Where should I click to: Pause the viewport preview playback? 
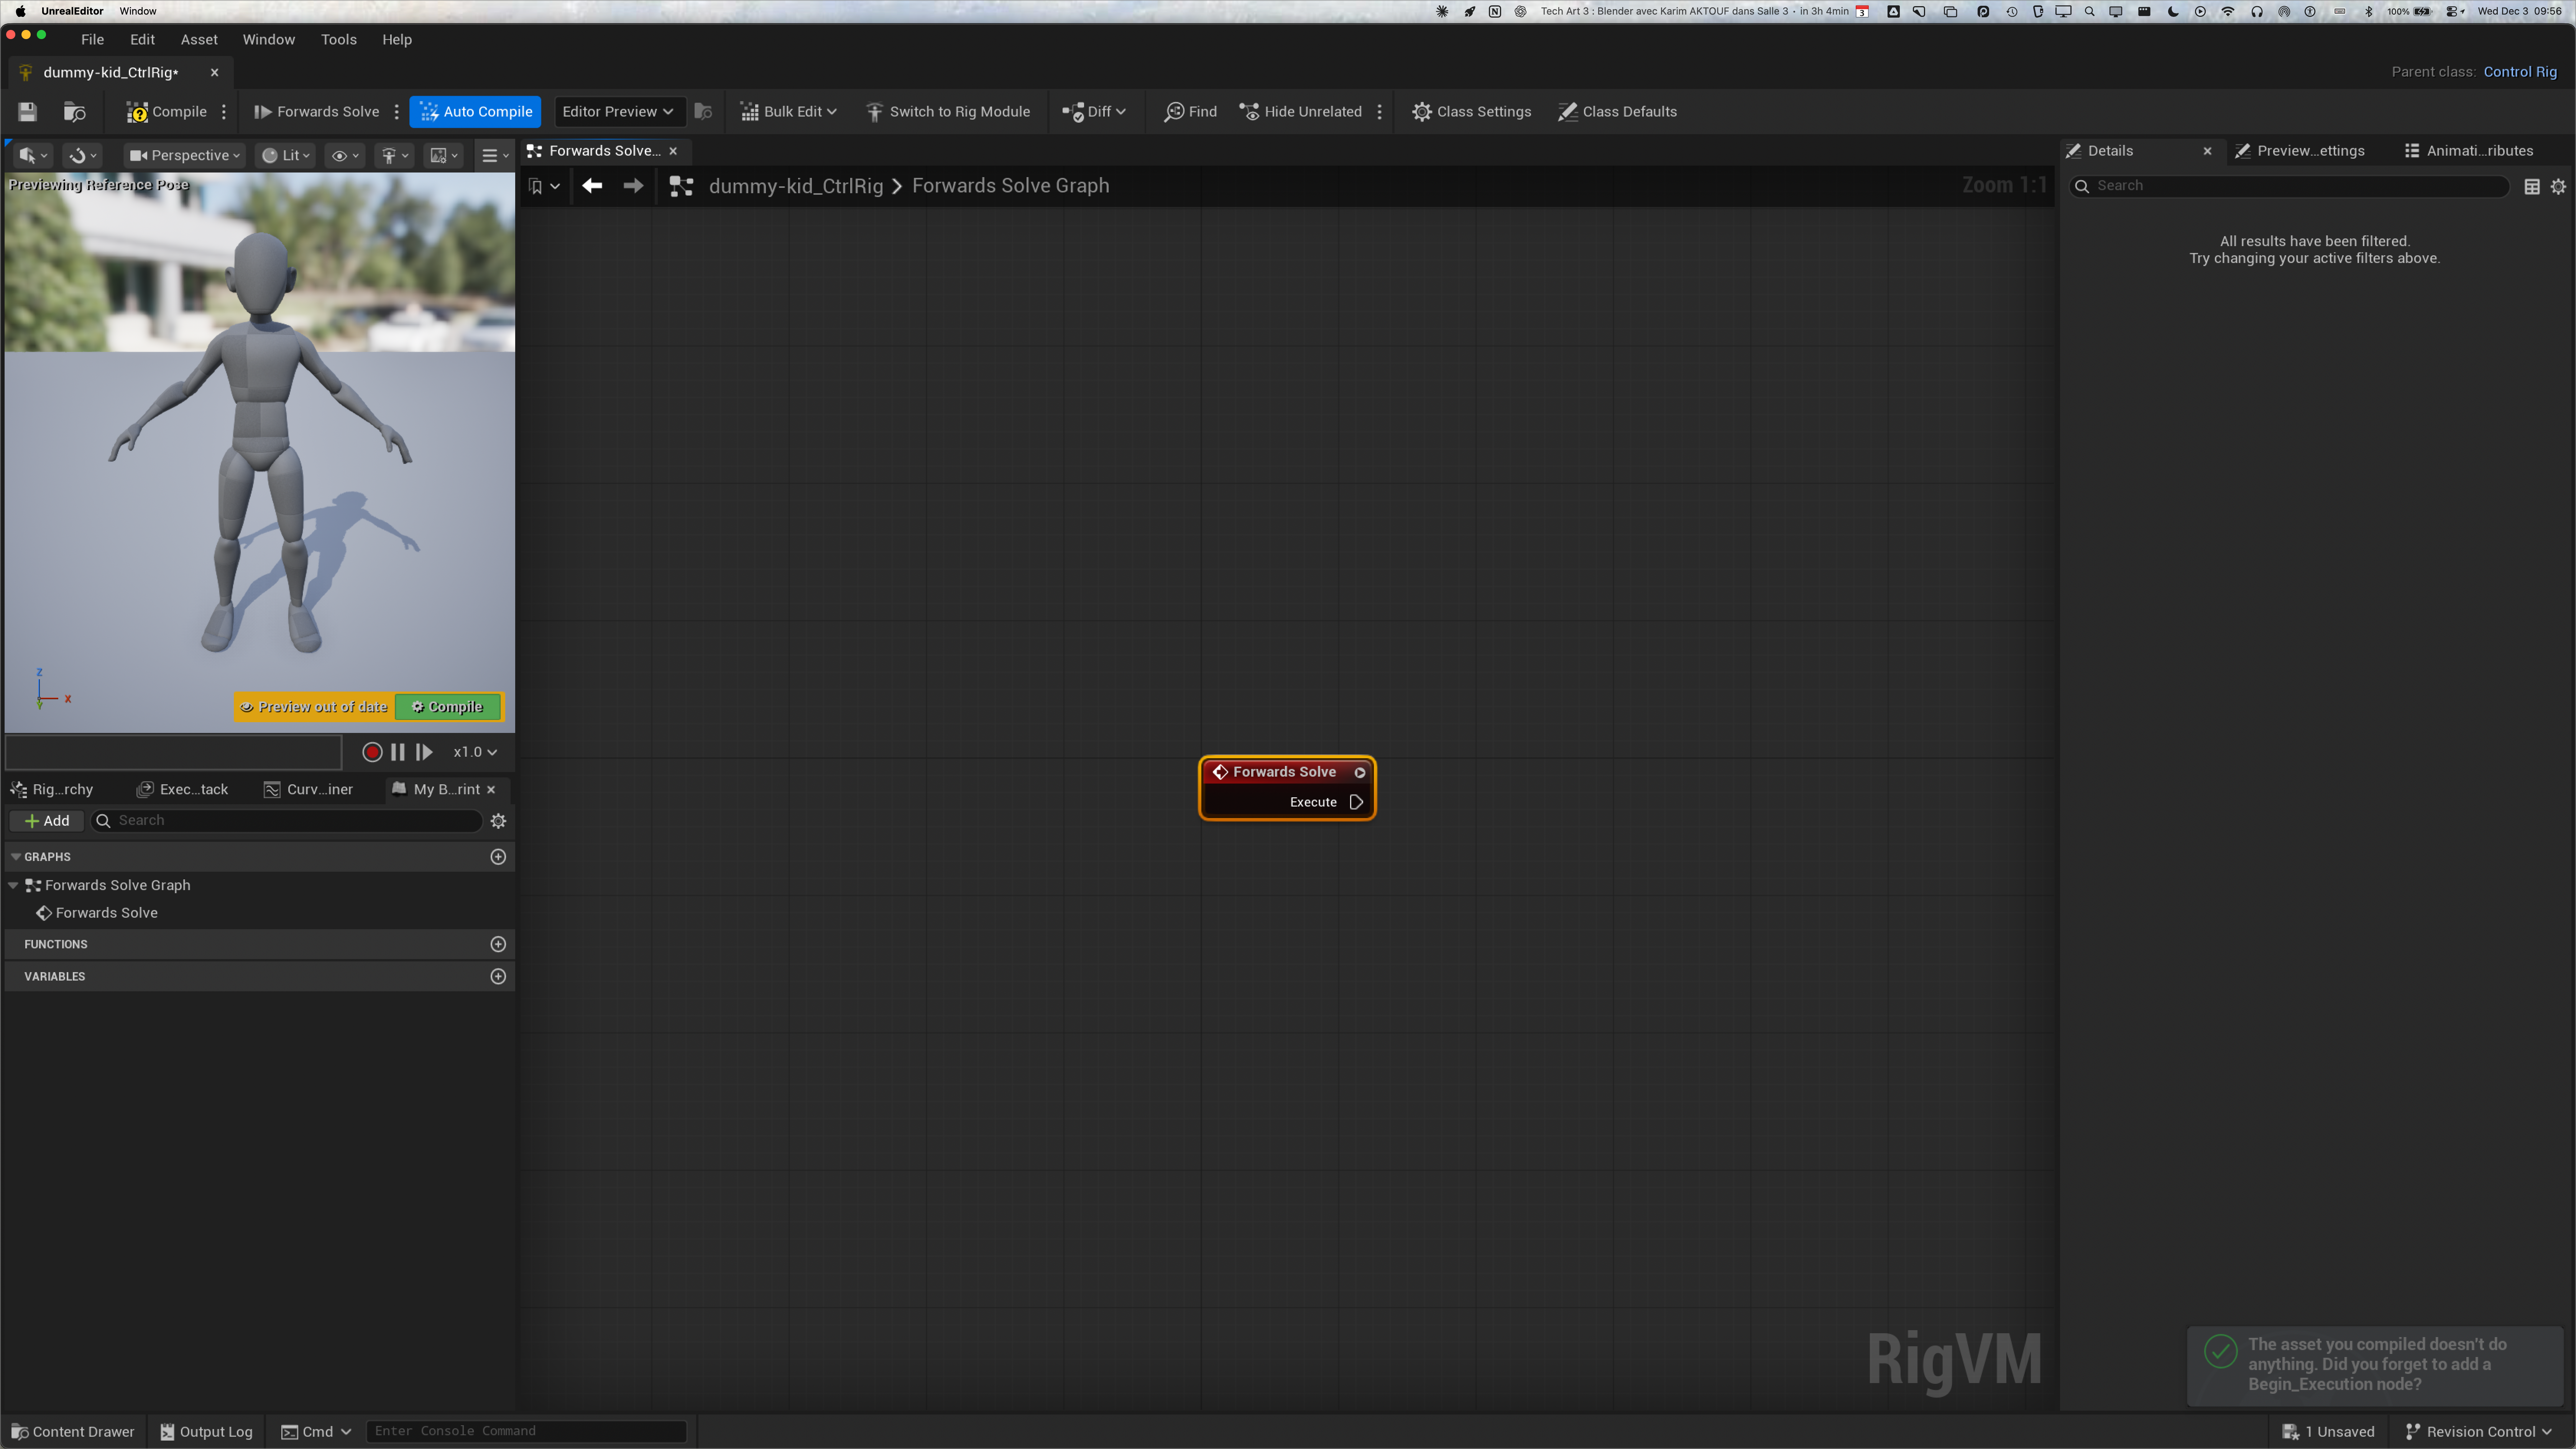(398, 753)
